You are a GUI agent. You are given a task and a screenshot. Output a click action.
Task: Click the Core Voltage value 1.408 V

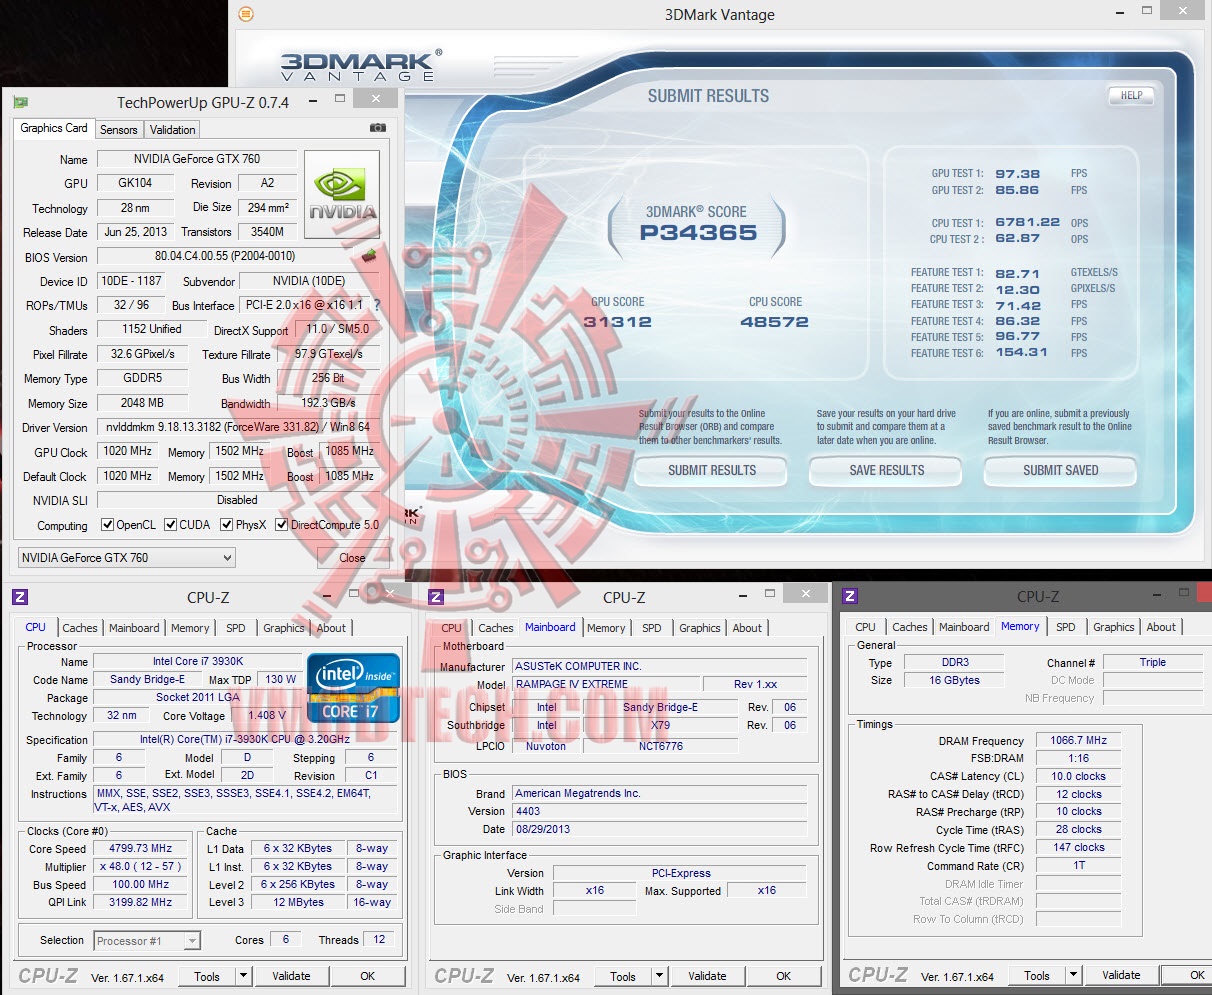(267, 715)
